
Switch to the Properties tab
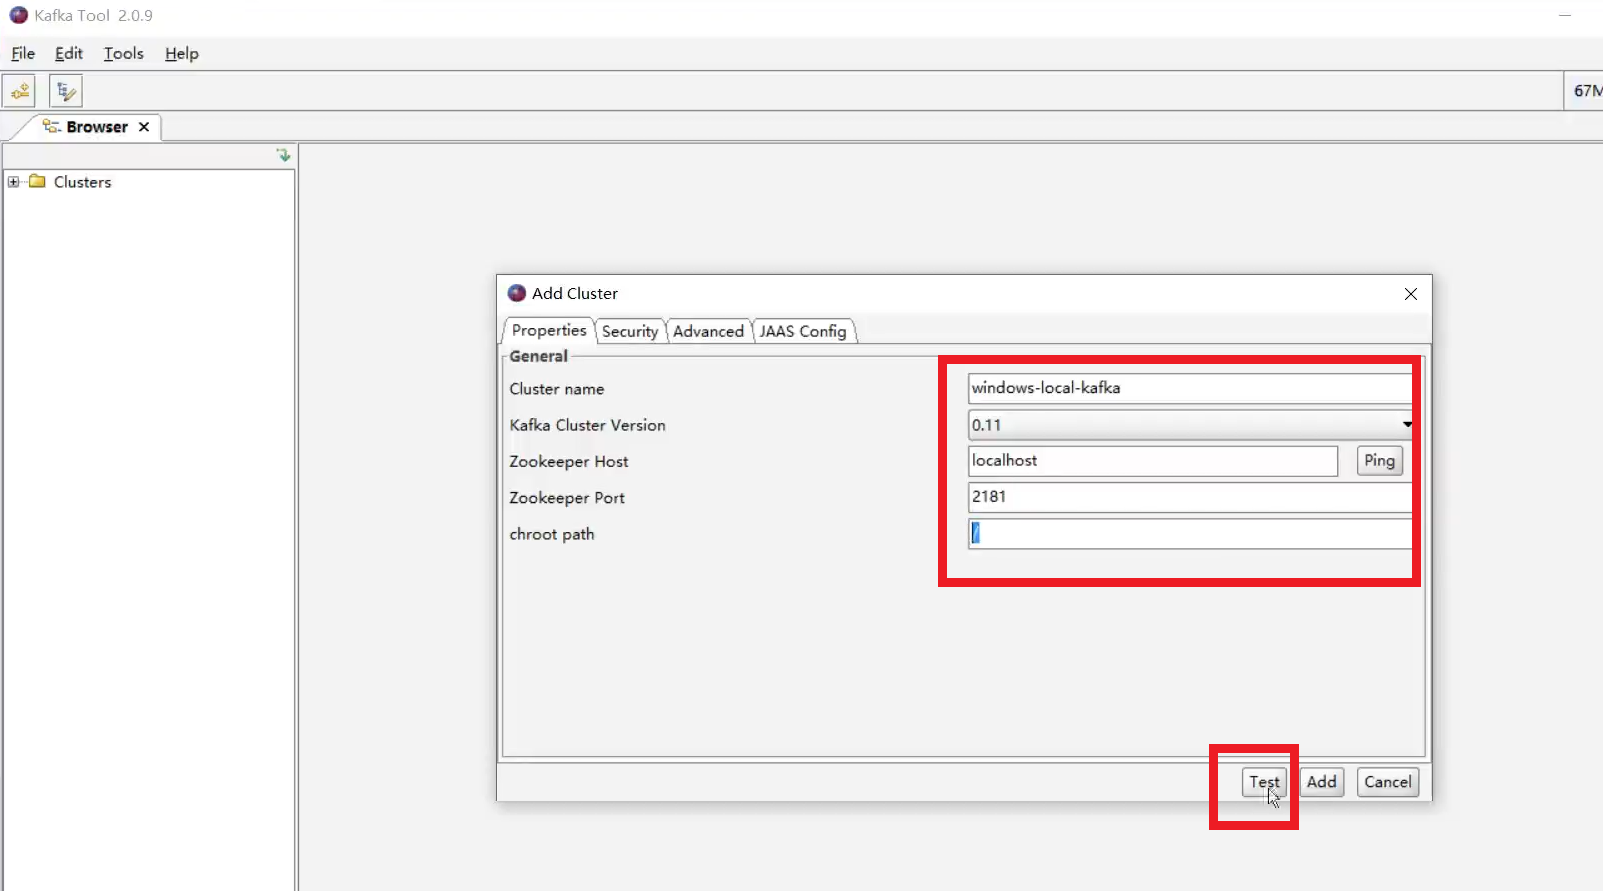click(x=548, y=330)
